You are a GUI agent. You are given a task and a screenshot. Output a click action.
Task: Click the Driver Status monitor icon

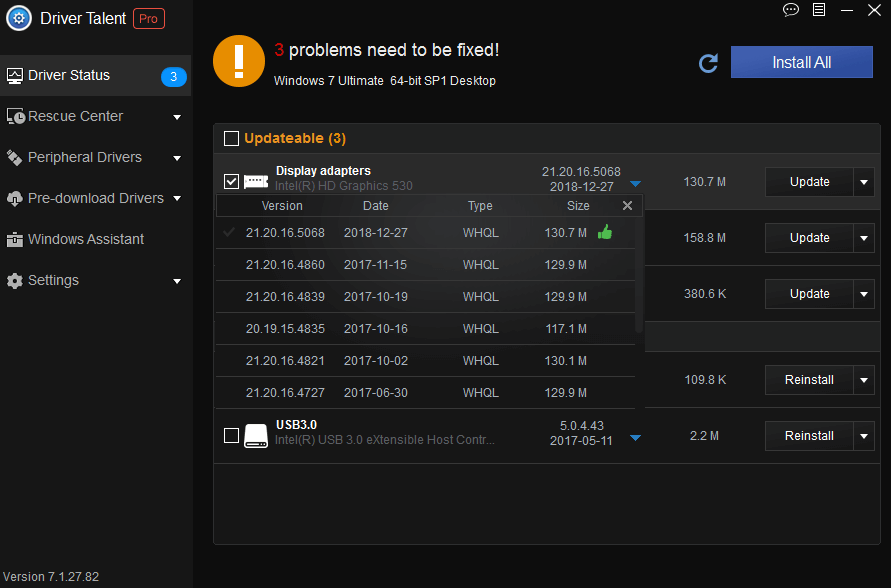pyautogui.click(x=15, y=76)
